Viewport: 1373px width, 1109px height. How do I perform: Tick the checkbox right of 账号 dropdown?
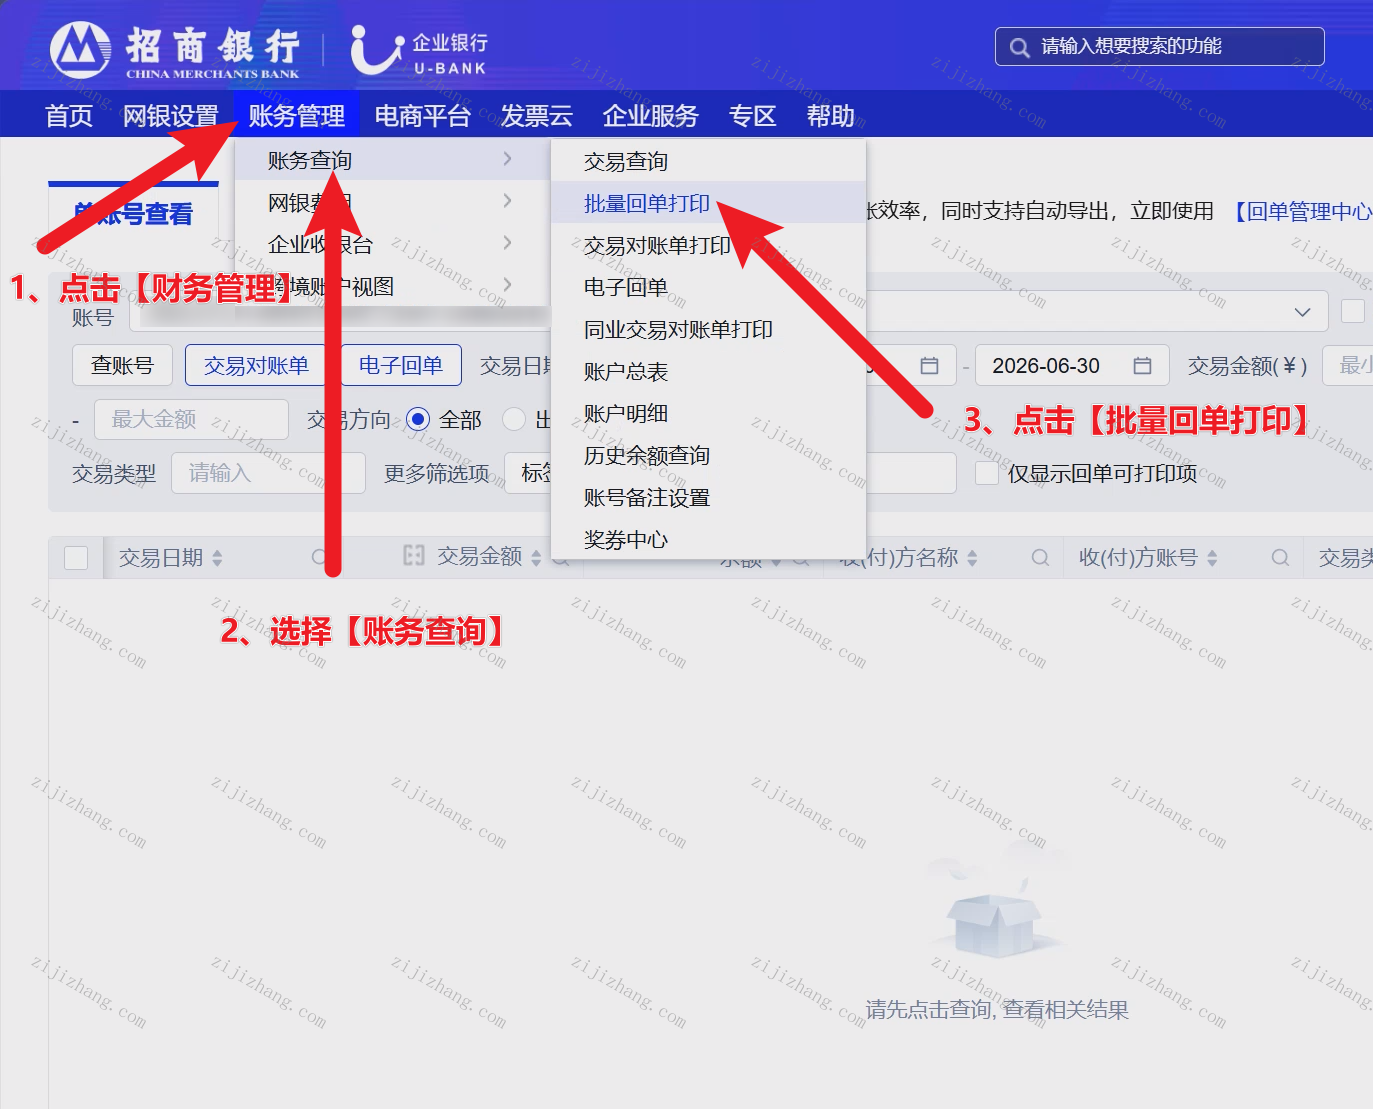pyautogui.click(x=1353, y=311)
